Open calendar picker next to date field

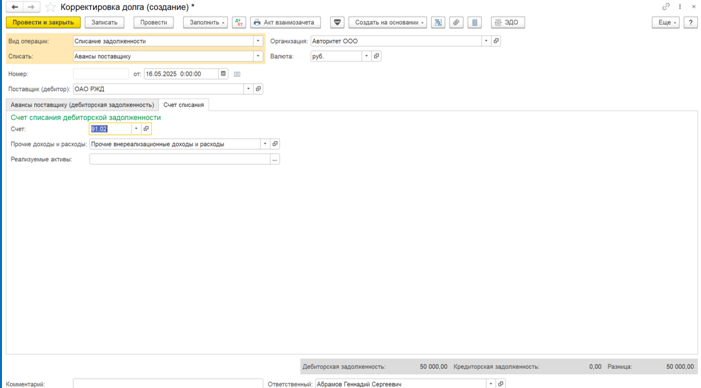pyautogui.click(x=223, y=74)
